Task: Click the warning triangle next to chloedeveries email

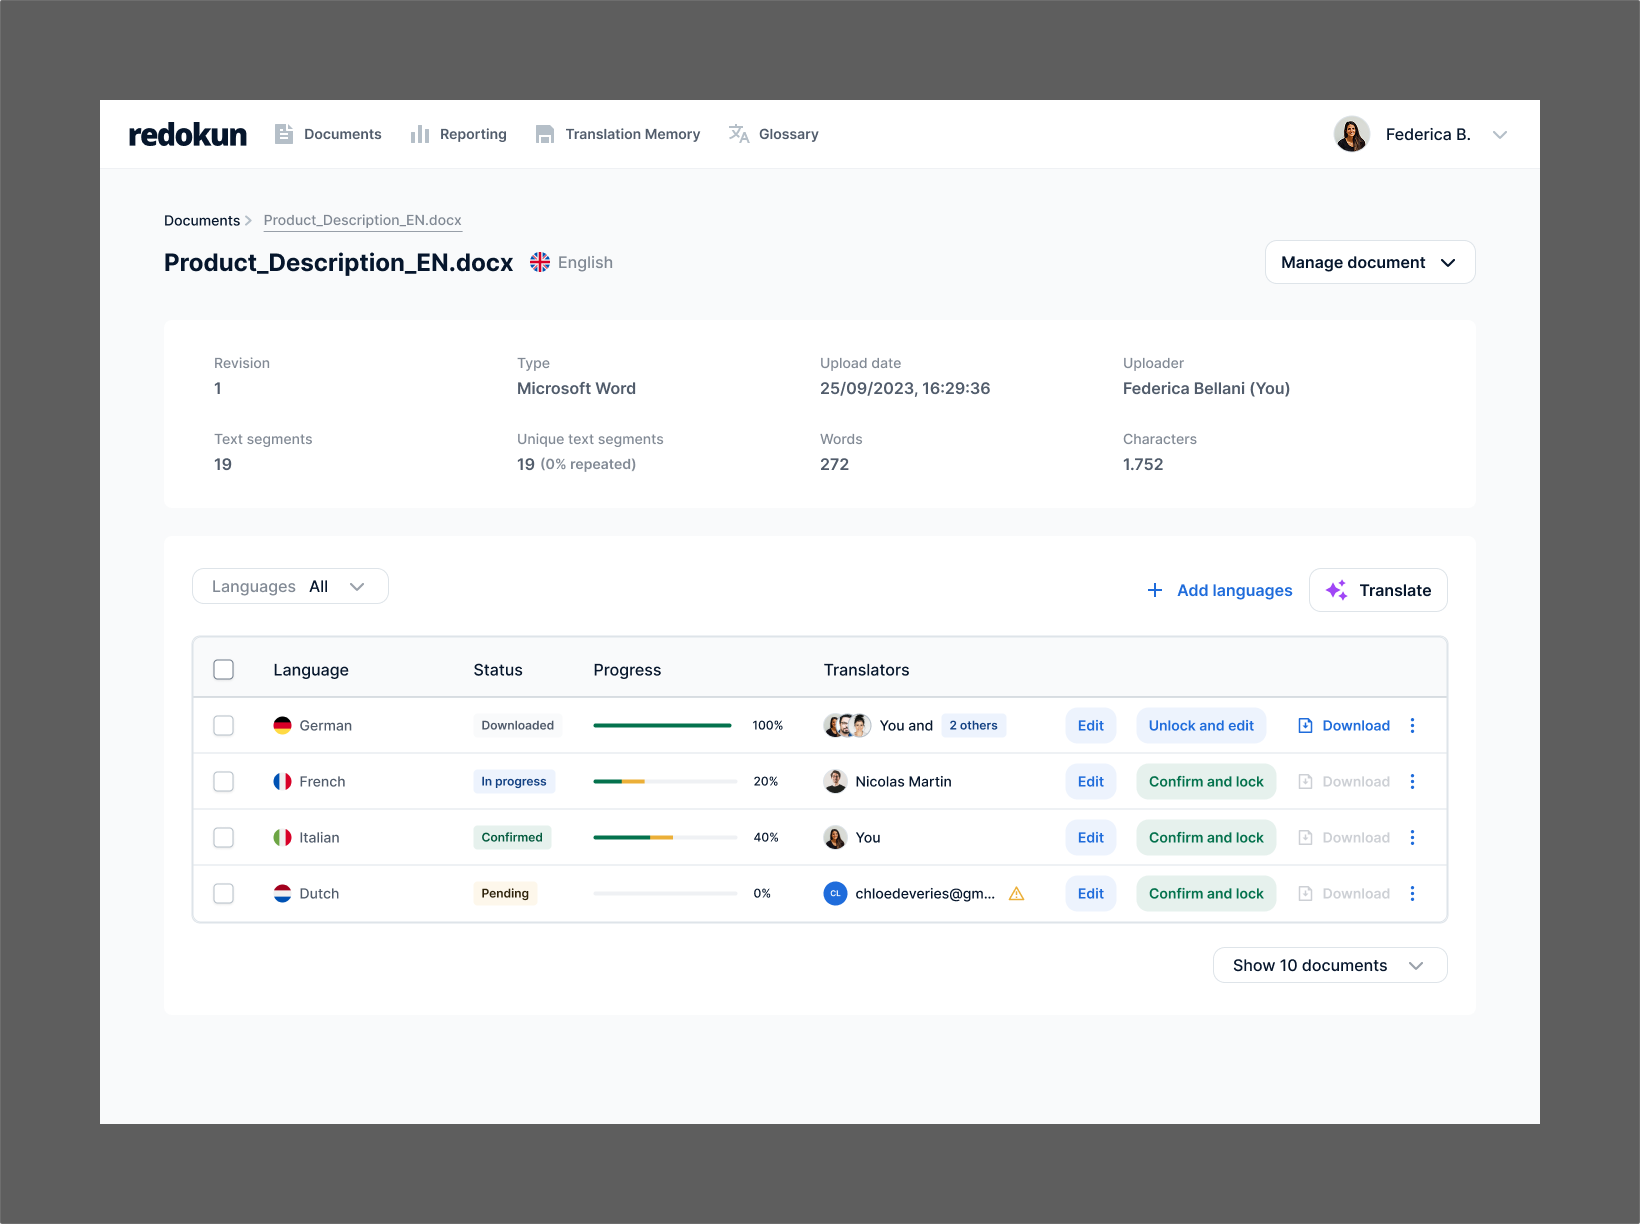Action: [1016, 893]
